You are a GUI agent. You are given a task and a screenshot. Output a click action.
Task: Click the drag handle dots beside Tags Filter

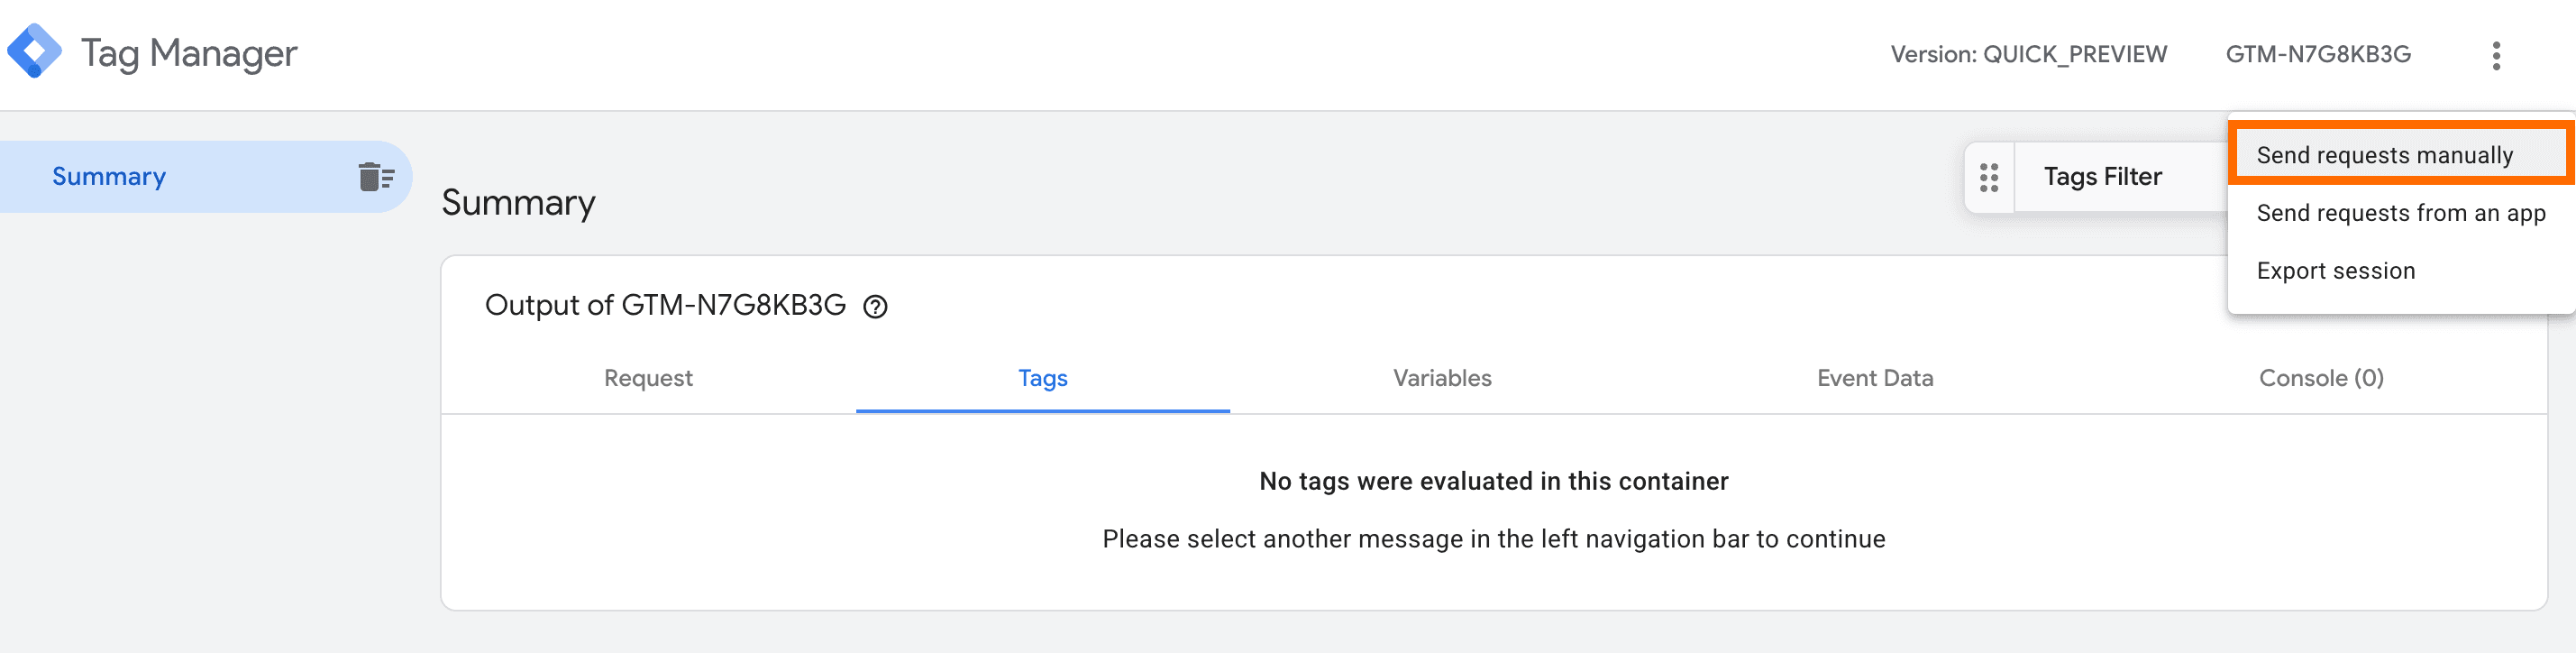point(1990,176)
